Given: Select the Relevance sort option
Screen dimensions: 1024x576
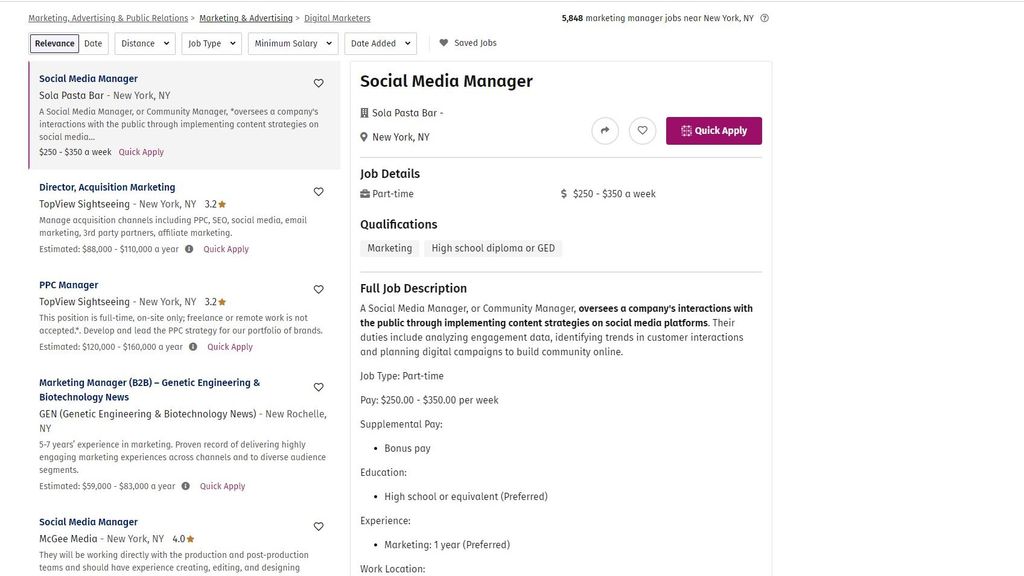Looking at the screenshot, I should tap(53, 43).
